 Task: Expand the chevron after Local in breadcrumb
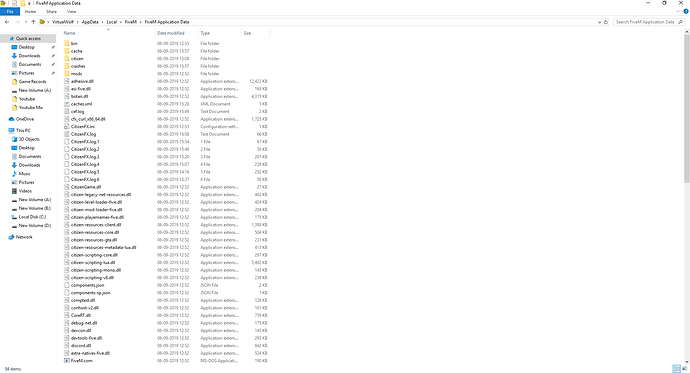click(x=121, y=22)
